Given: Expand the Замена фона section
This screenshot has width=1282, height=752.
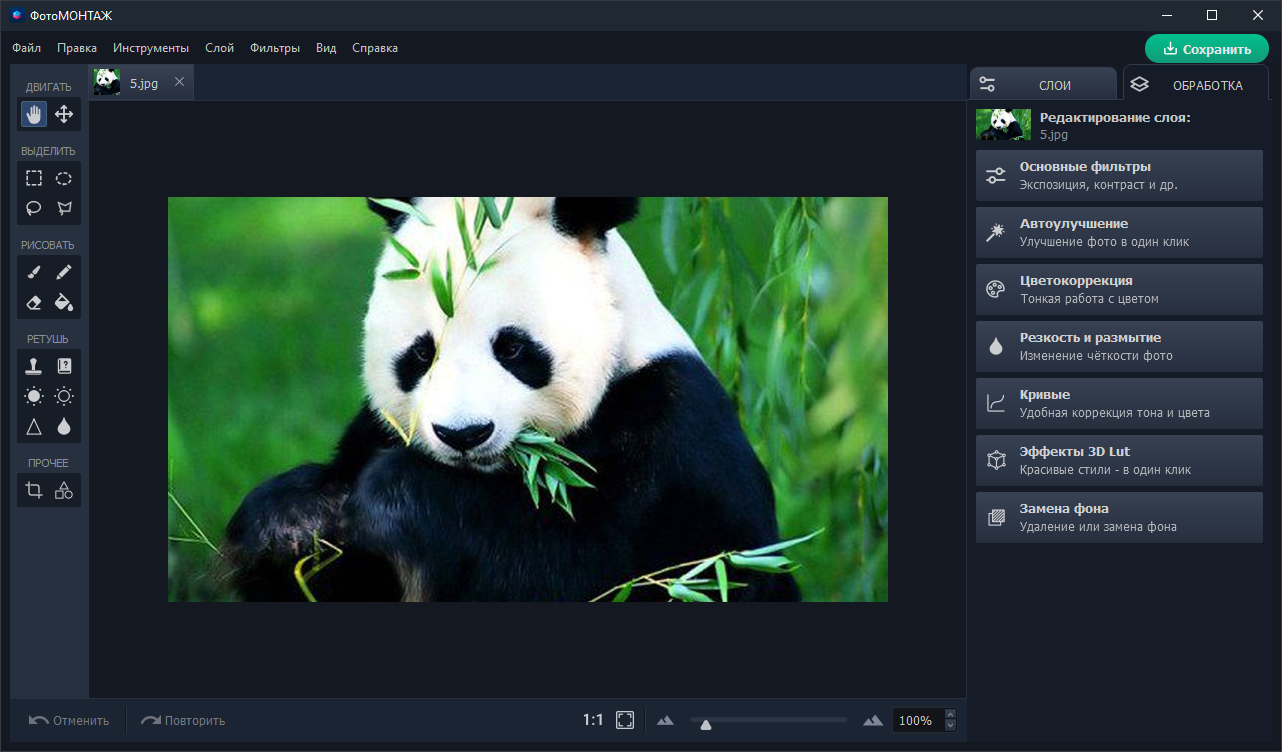Looking at the screenshot, I should click(1119, 517).
